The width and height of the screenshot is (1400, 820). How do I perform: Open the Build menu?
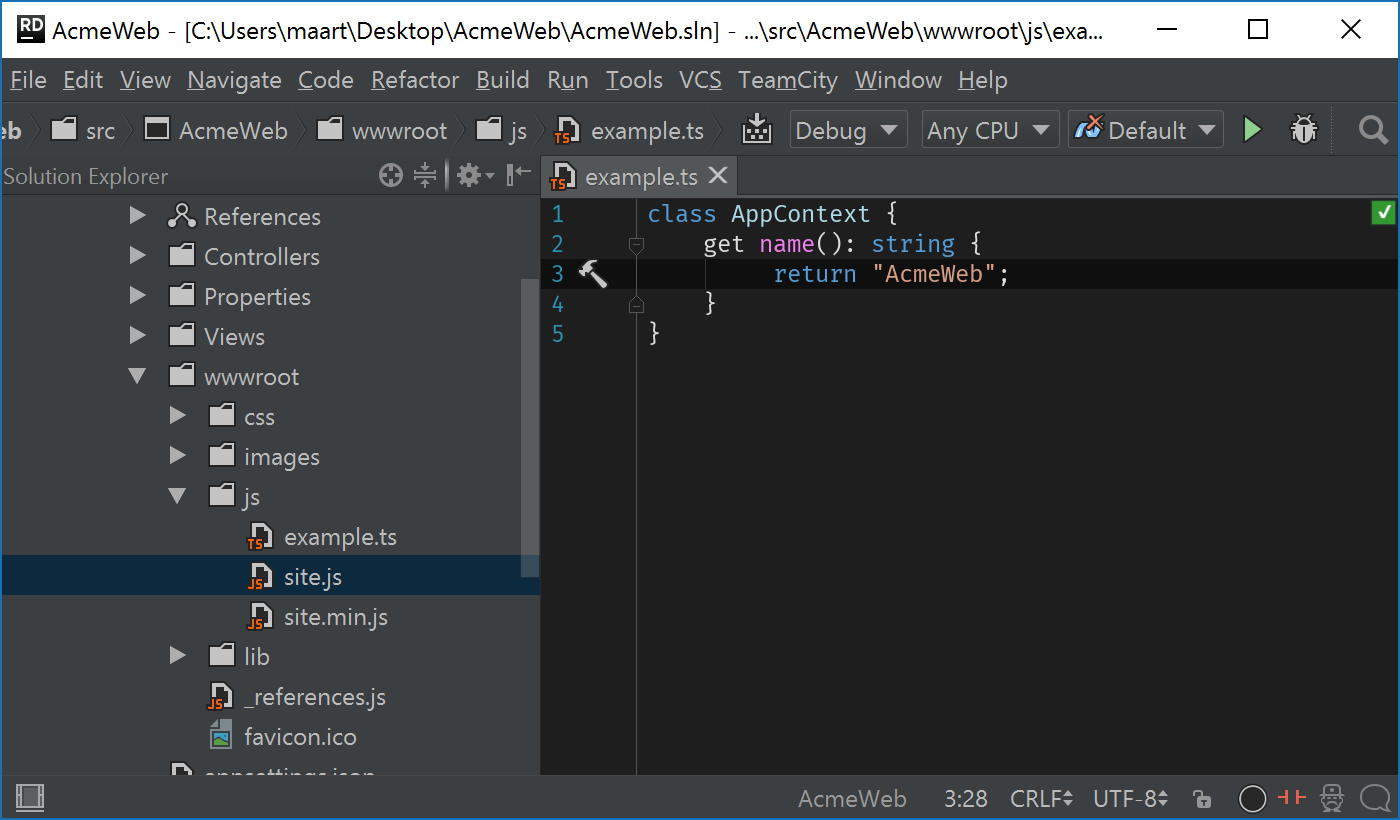(x=503, y=80)
